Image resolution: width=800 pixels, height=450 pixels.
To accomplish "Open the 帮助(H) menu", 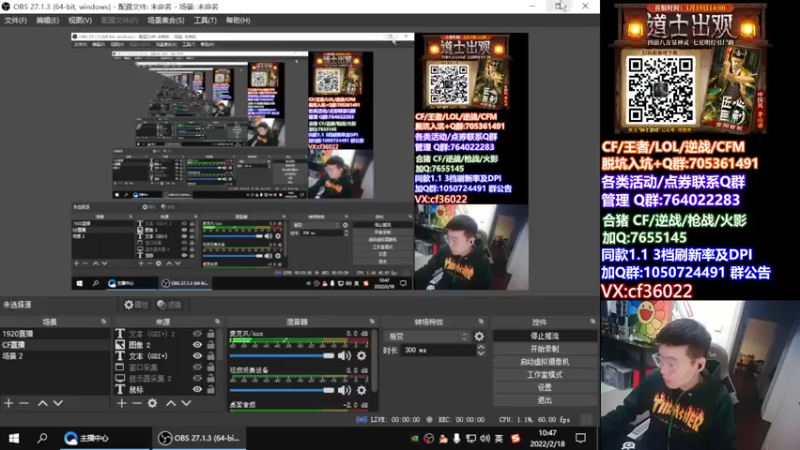I will tap(238, 20).
